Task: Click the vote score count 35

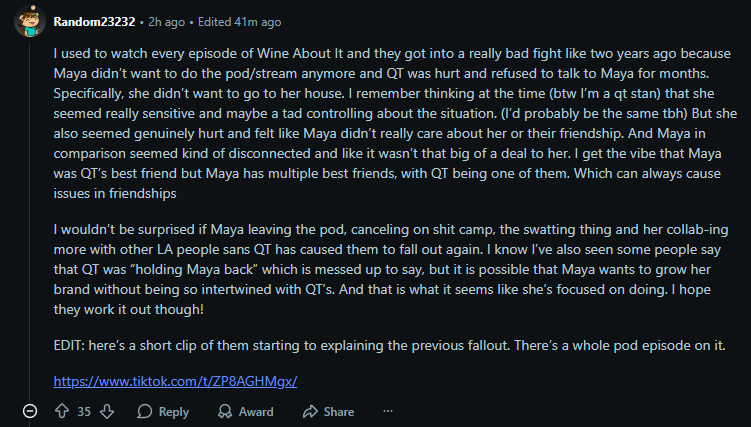Action: click(84, 411)
